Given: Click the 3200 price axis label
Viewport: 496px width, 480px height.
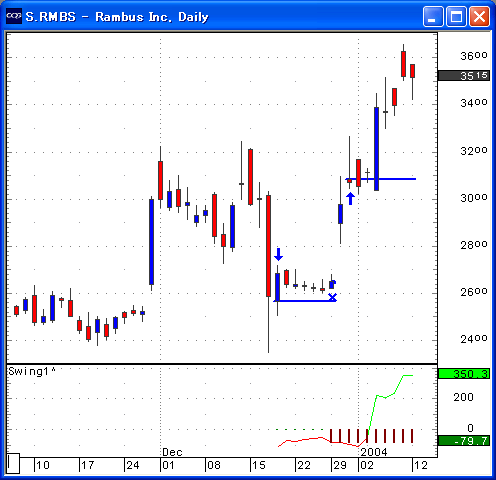Looking at the screenshot, I should click(x=474, y=151).
